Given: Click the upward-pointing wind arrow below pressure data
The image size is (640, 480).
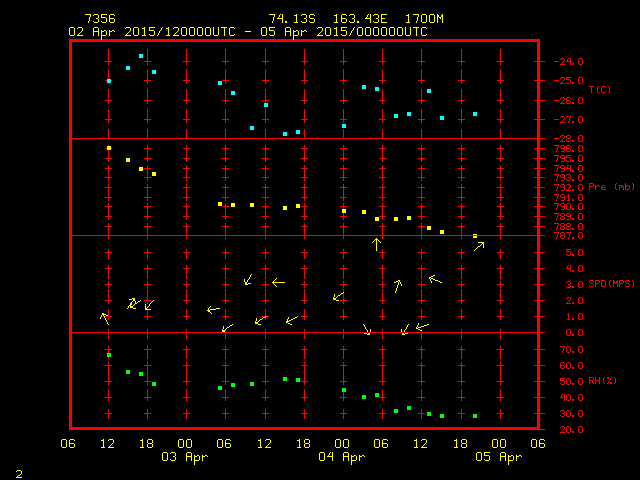Looking at the screenshot, I should (377, 244).
